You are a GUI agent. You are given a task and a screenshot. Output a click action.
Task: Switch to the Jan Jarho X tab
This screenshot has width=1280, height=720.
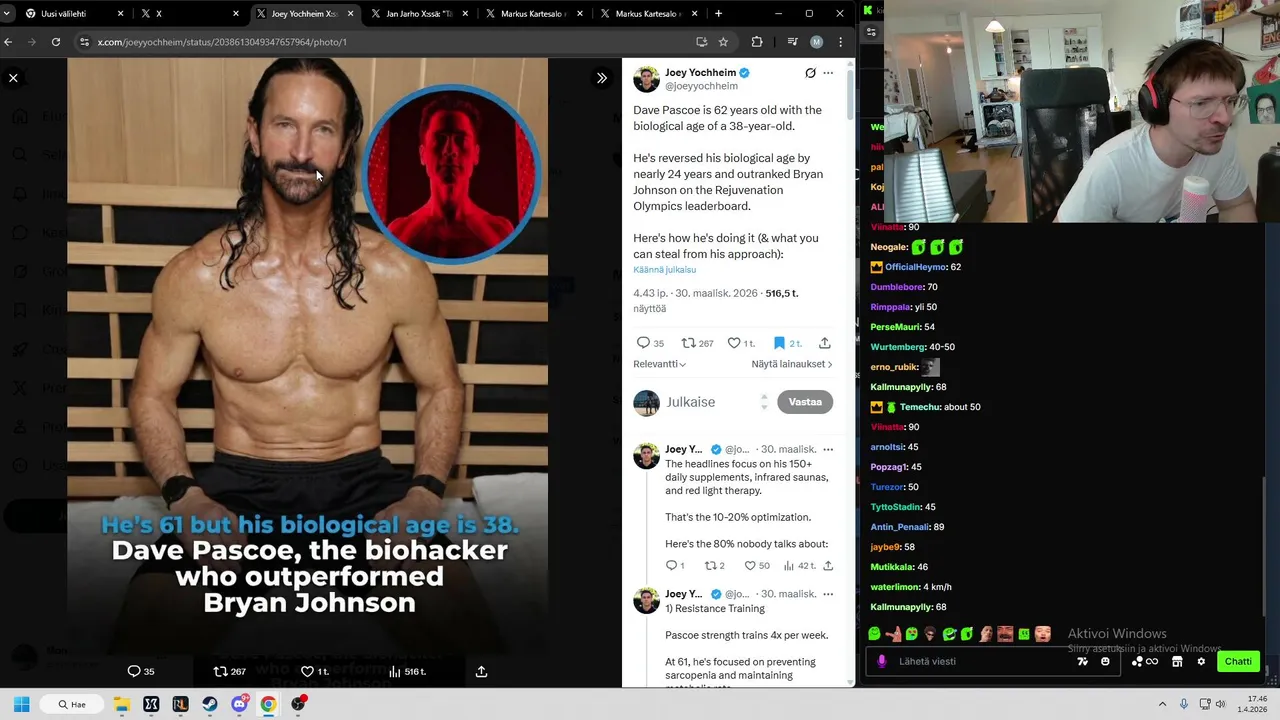tap(418, 14)
